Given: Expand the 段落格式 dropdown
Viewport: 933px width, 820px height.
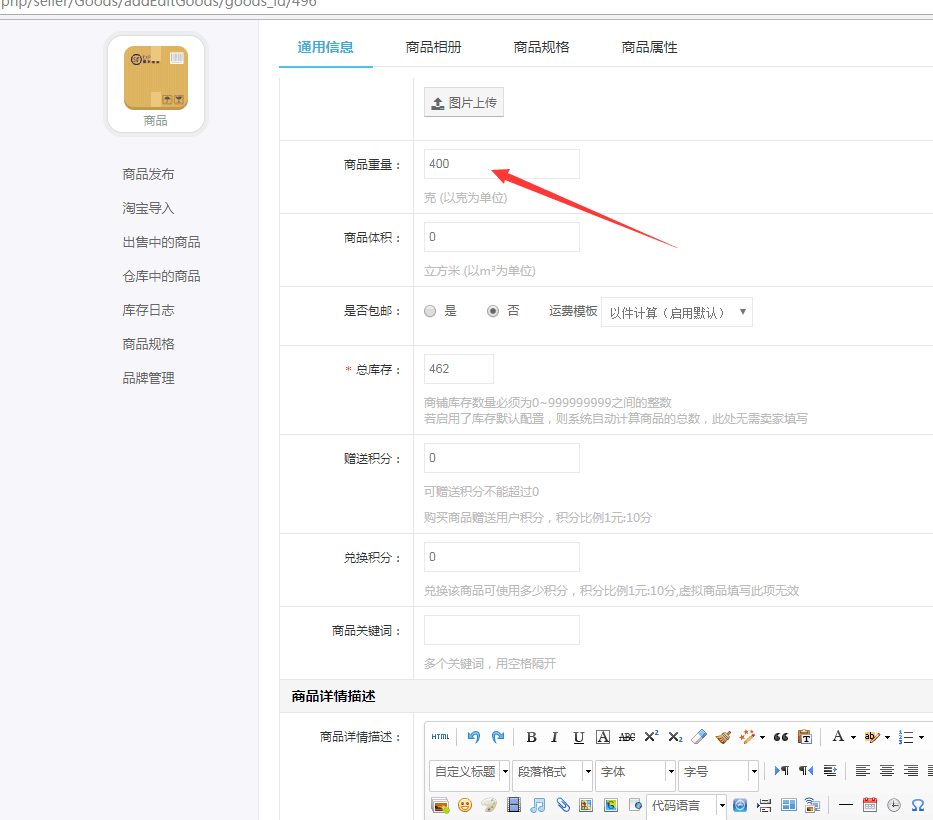Looking at the screenshot, I should pyautogui.click(x=552, y=772).
